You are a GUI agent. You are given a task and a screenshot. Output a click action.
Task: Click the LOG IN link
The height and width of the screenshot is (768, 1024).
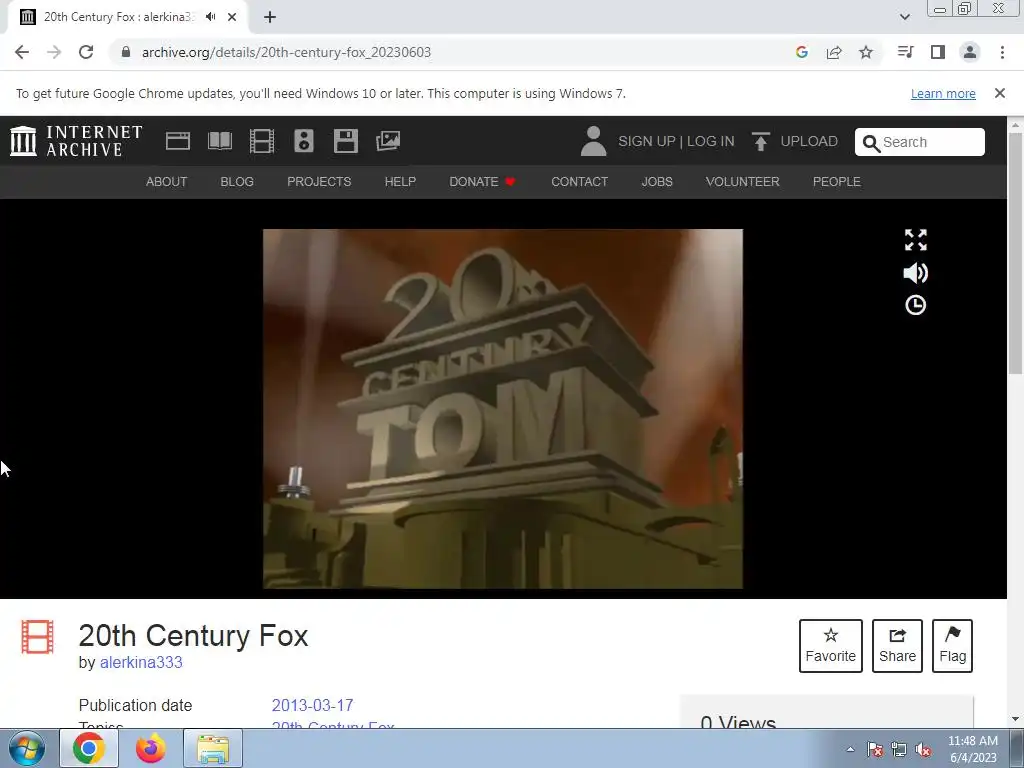(x=711, y=141)
